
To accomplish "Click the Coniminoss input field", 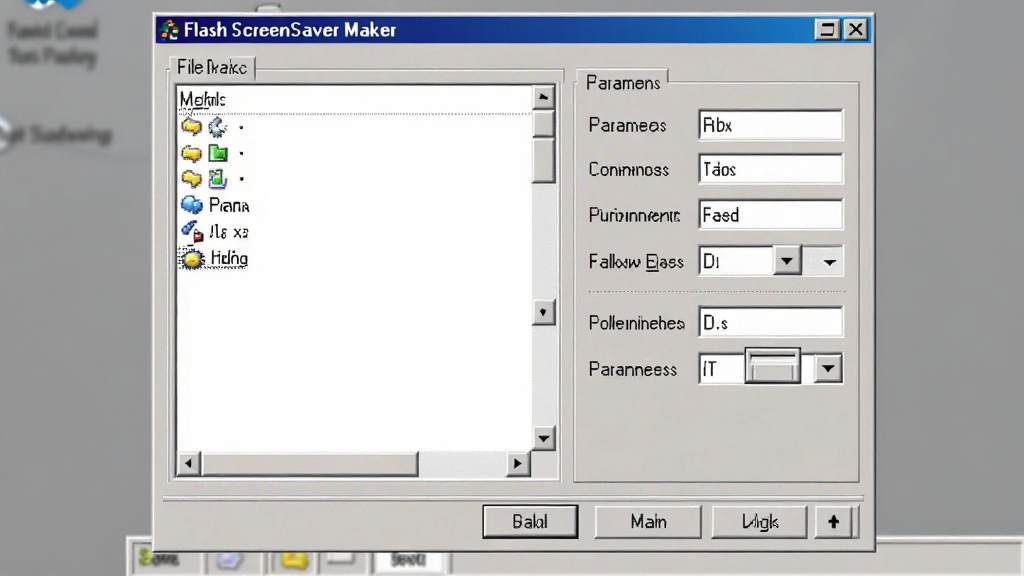I will 771,169.
